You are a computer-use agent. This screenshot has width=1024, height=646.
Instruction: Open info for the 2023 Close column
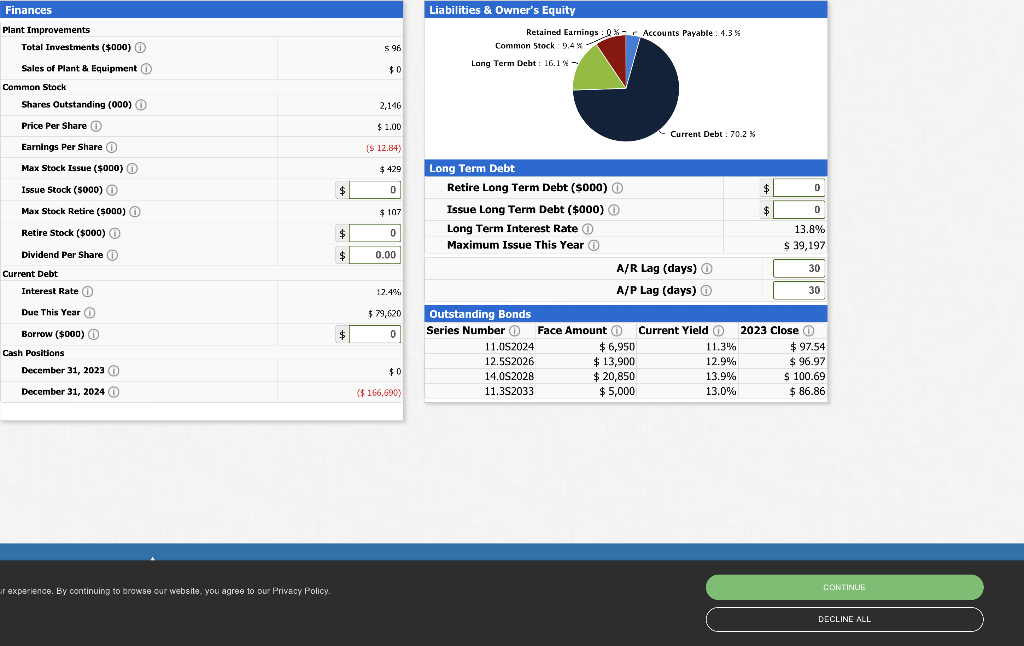[x=808, y=330]
